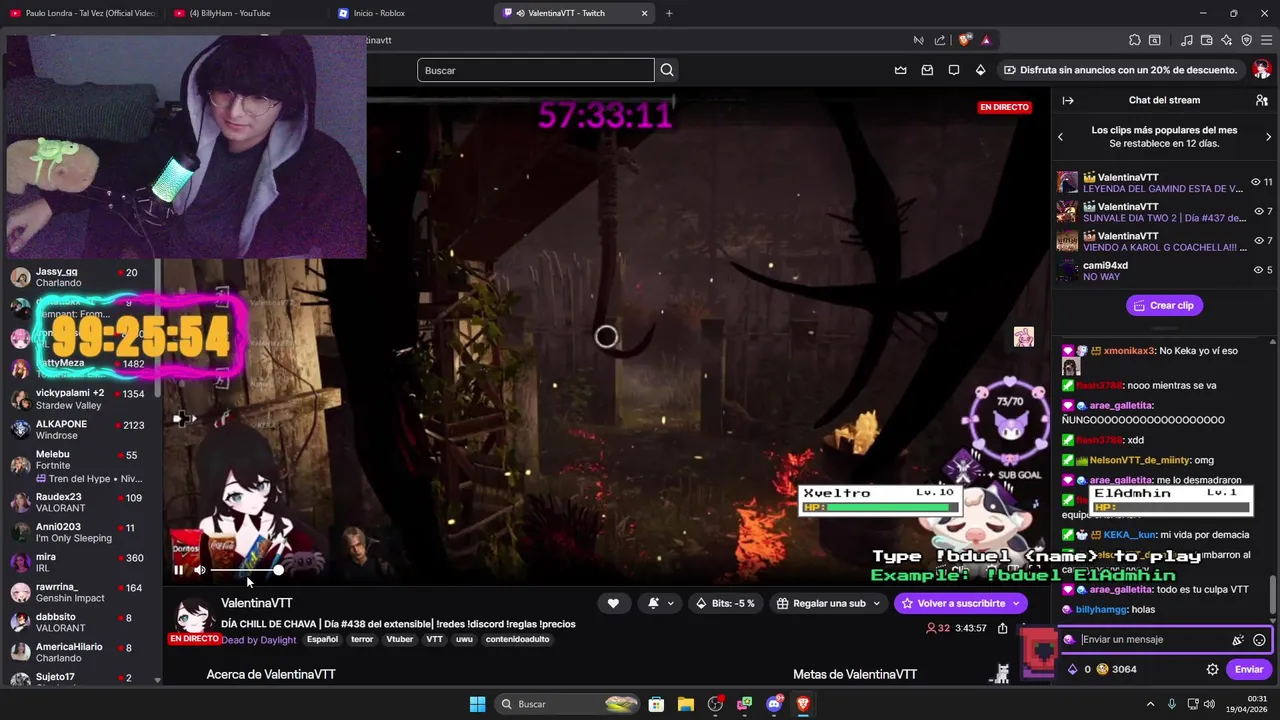Open the chat community users icon

[1262, 100]
